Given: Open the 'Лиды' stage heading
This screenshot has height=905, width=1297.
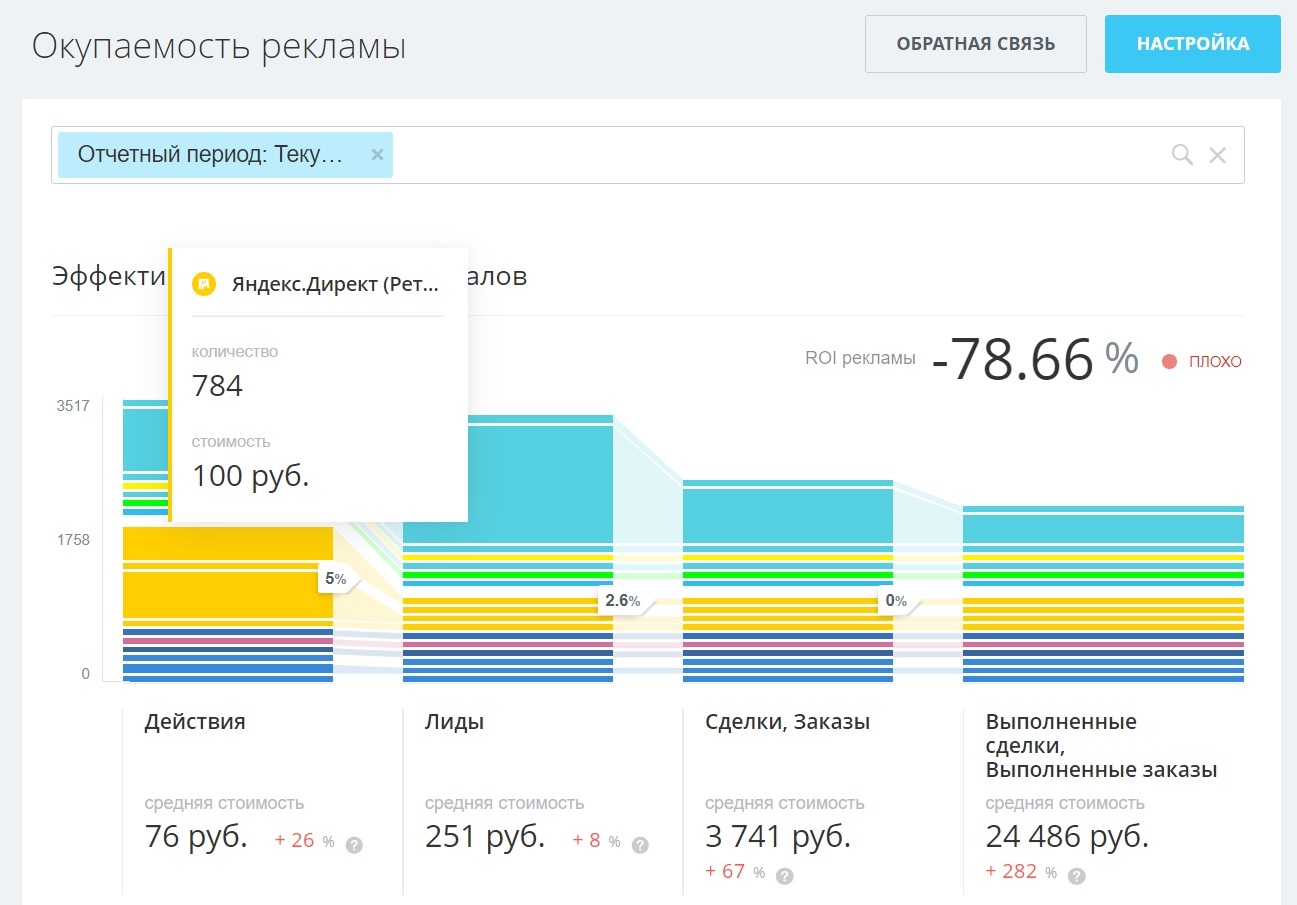Looking at the screenshot, I should (454, 722).
